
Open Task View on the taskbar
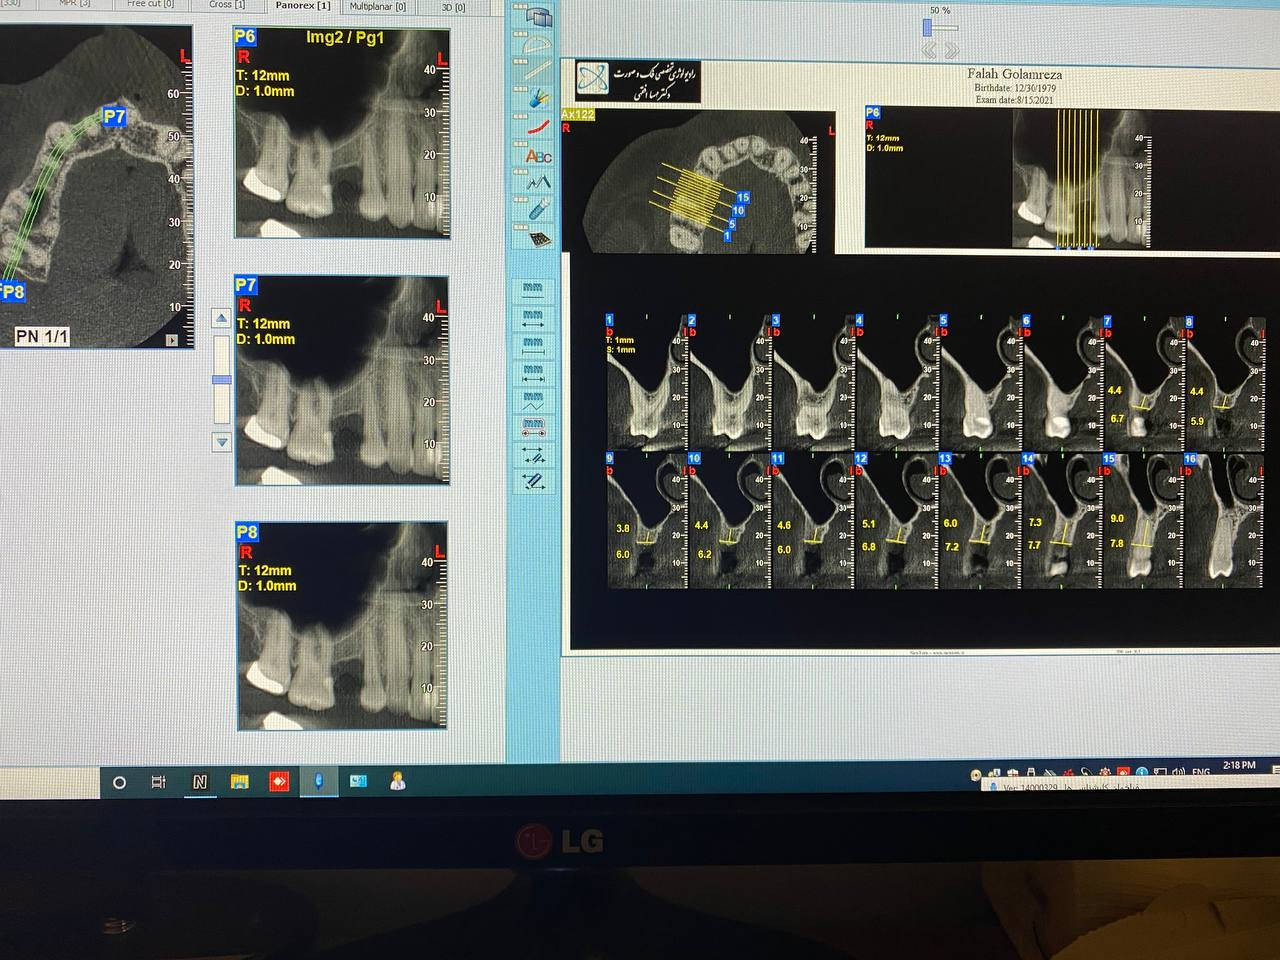point(158,782)
